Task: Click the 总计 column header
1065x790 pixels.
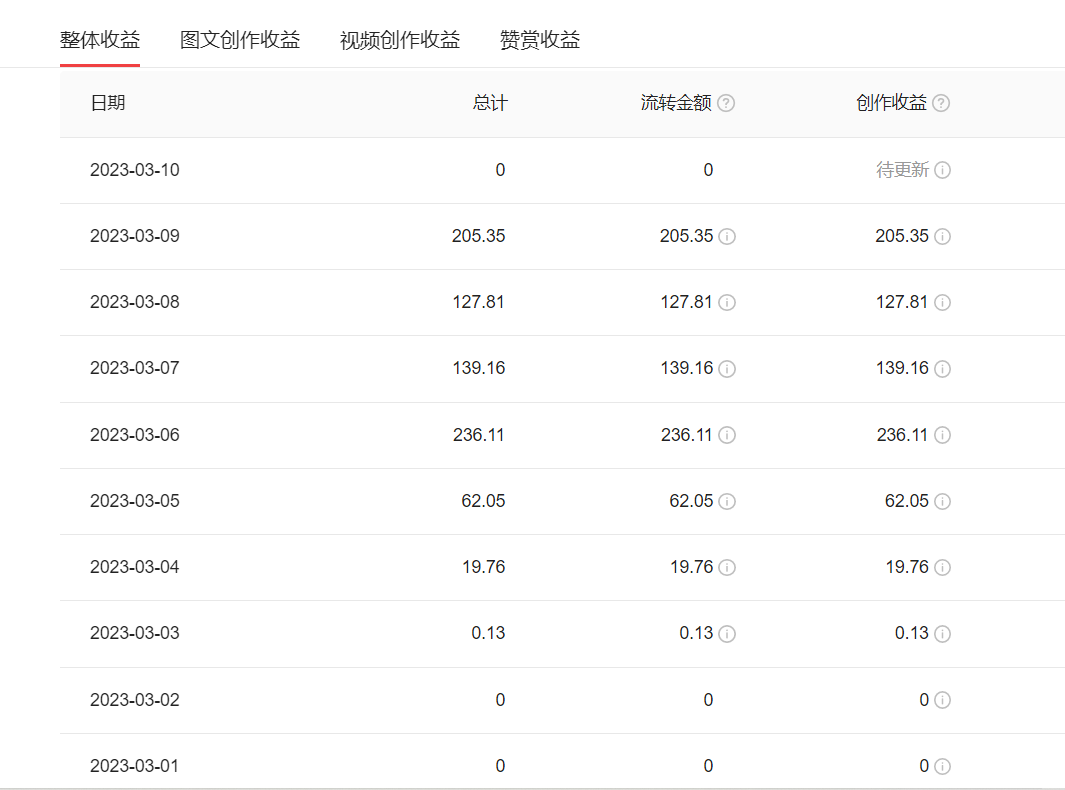Action: [490, 103]
